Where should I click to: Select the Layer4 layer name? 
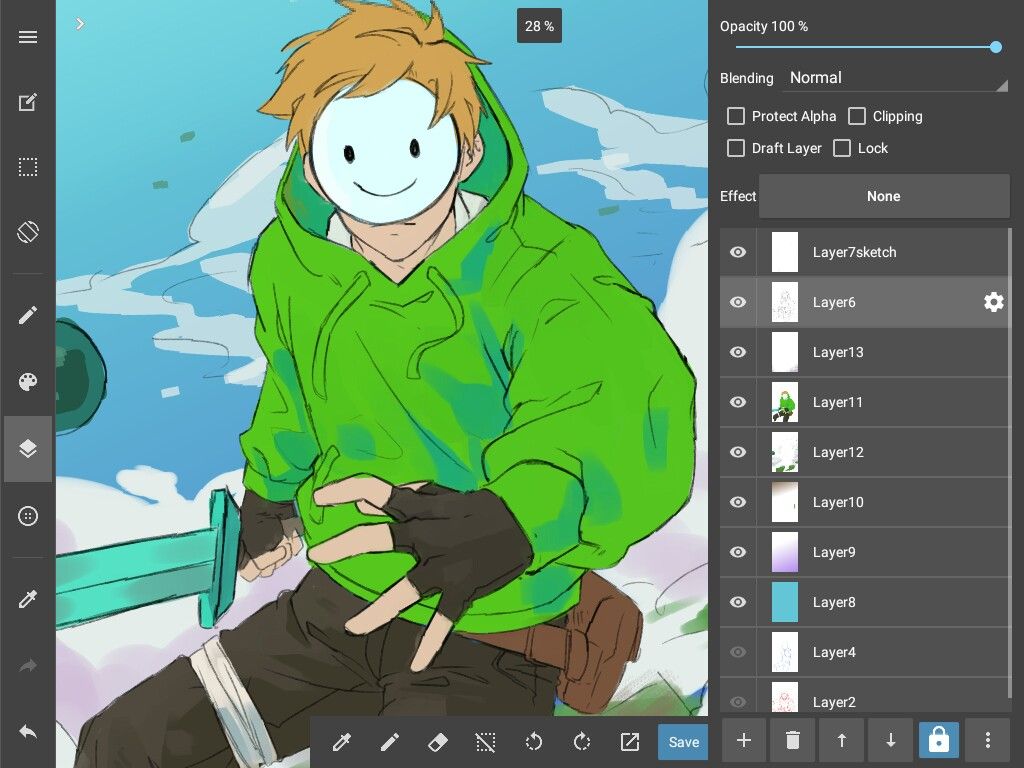click(x=834, y=652)
